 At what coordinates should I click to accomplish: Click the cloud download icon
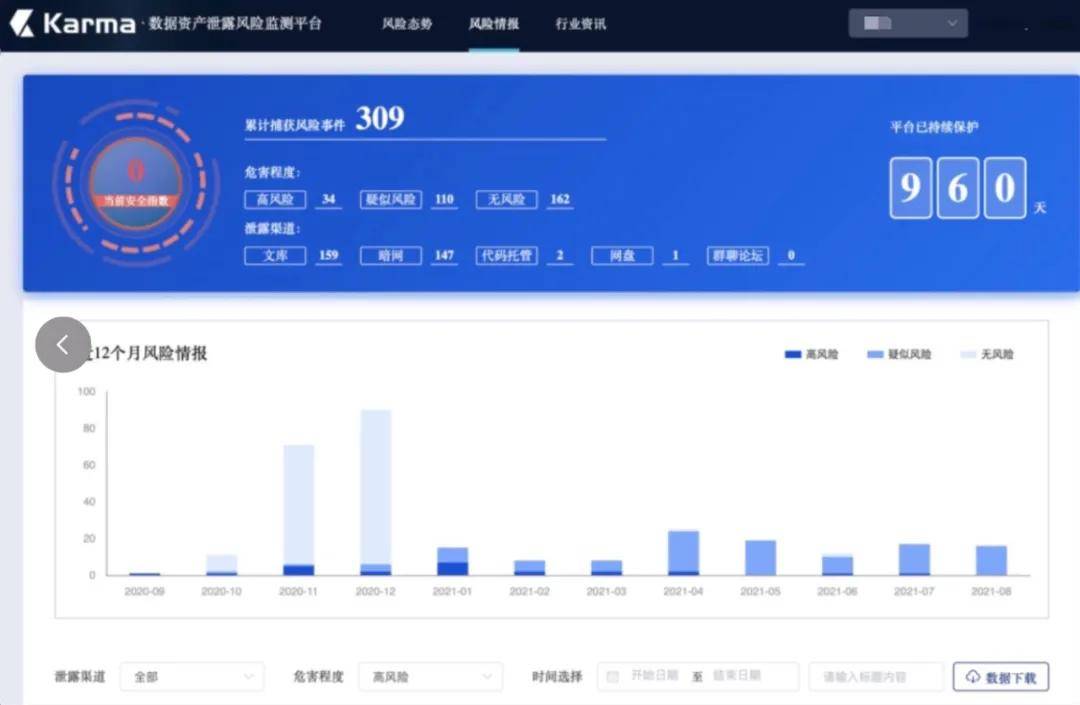click(972, 677)
